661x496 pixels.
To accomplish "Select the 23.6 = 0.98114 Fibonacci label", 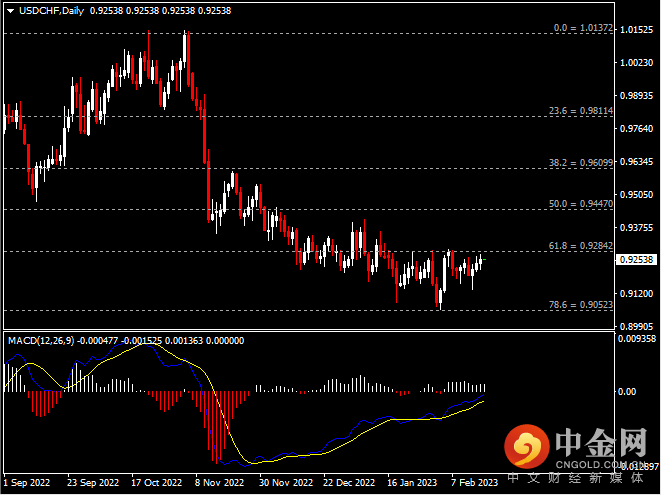I will [583, 111].
